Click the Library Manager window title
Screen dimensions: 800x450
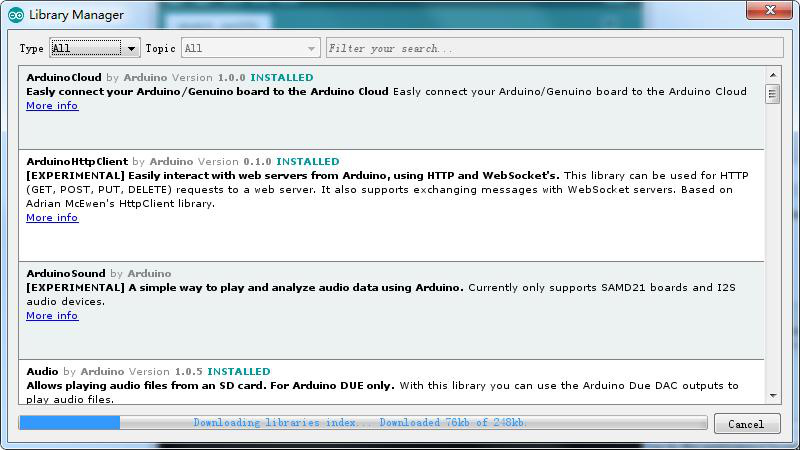point(76,15)
